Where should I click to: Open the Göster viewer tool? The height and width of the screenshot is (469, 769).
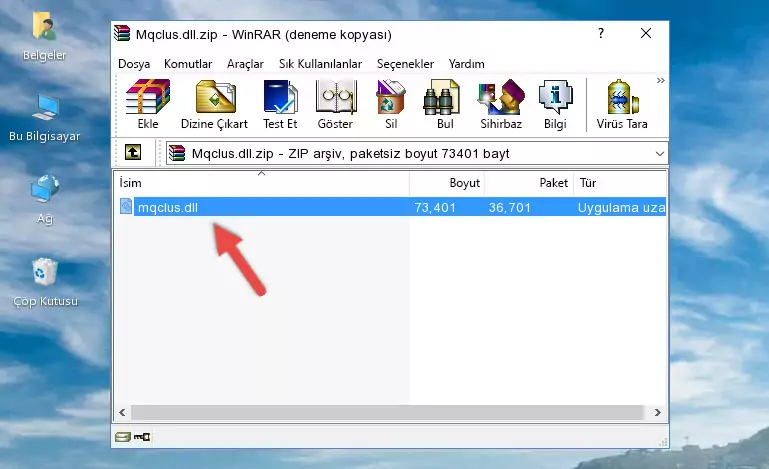click(335, 104)
